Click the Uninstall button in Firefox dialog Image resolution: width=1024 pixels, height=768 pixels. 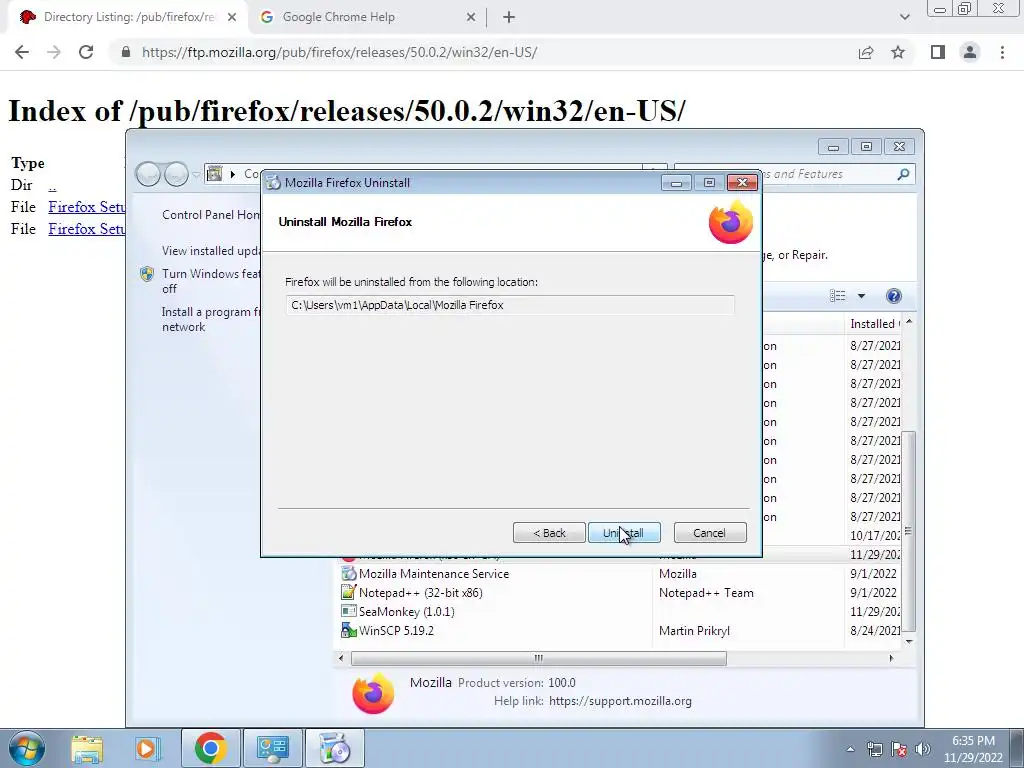[x=624, y=533]
